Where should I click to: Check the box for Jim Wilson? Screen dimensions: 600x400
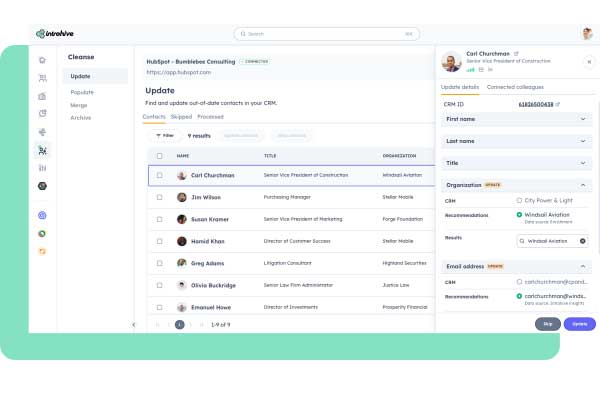[x=160, y=197]
